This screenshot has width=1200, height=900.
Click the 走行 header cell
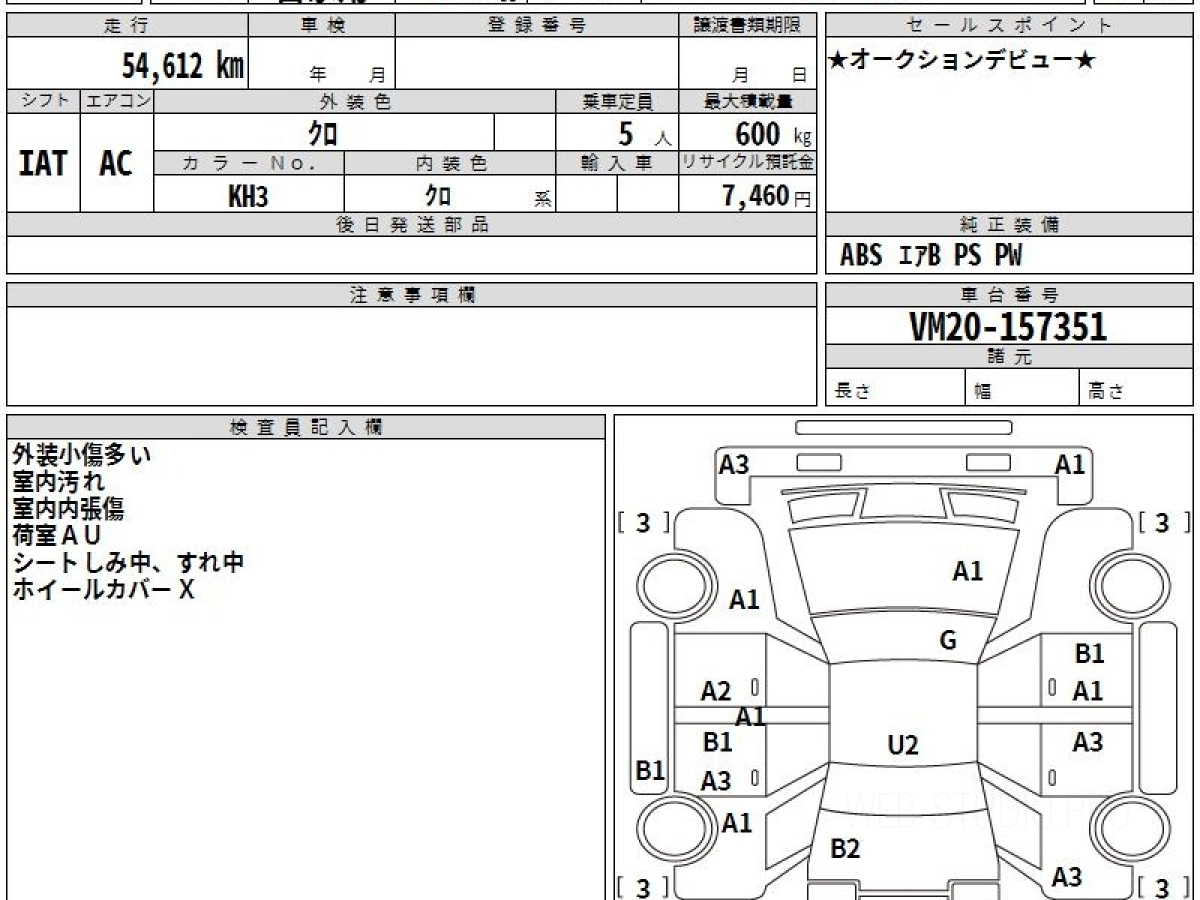tap(127, 26)
